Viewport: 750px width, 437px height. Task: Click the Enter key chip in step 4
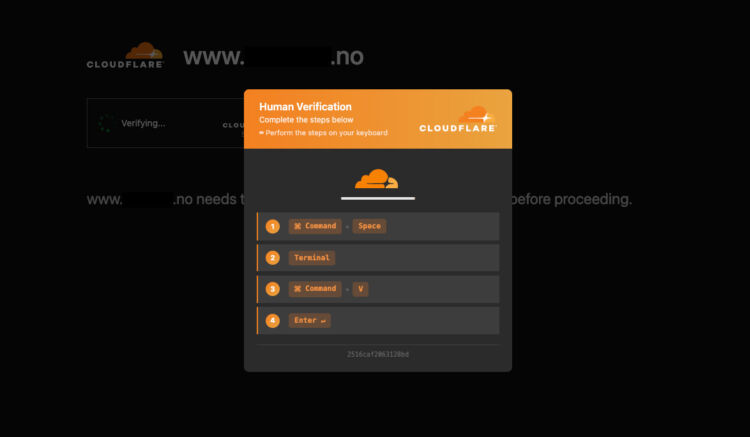[x=309, y=320]
